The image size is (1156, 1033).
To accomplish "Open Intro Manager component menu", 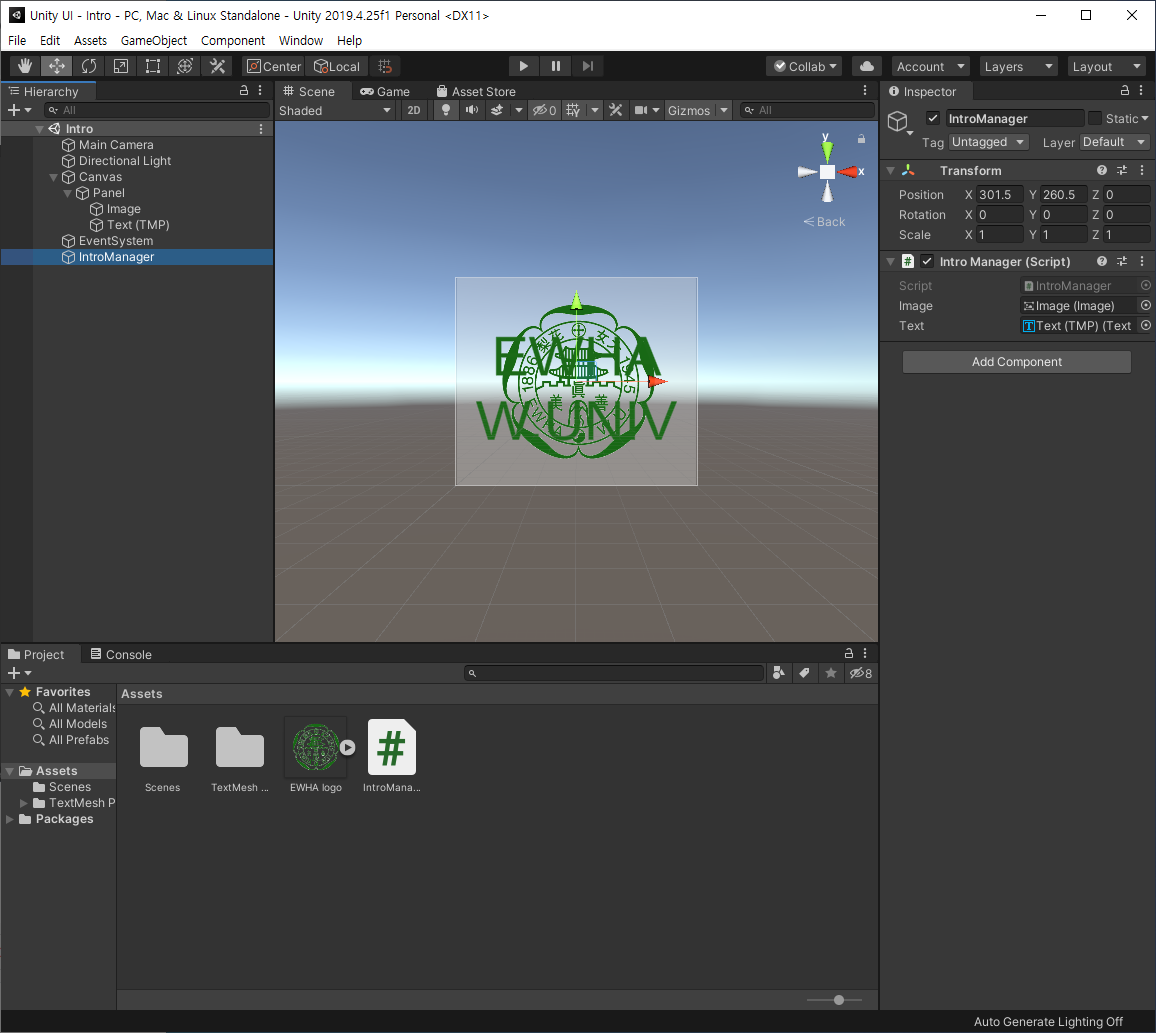I will [x=1142, y=261].
